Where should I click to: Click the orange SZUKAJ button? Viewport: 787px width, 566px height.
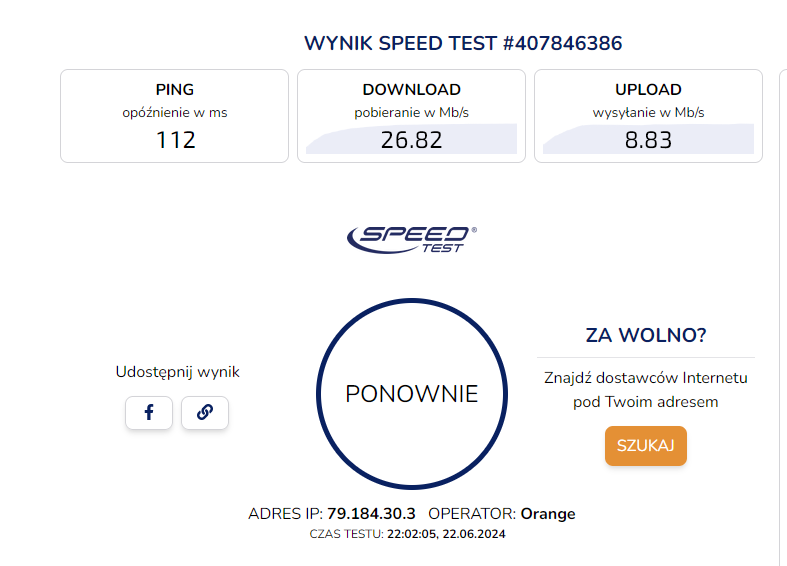click(x=645, y=445)
